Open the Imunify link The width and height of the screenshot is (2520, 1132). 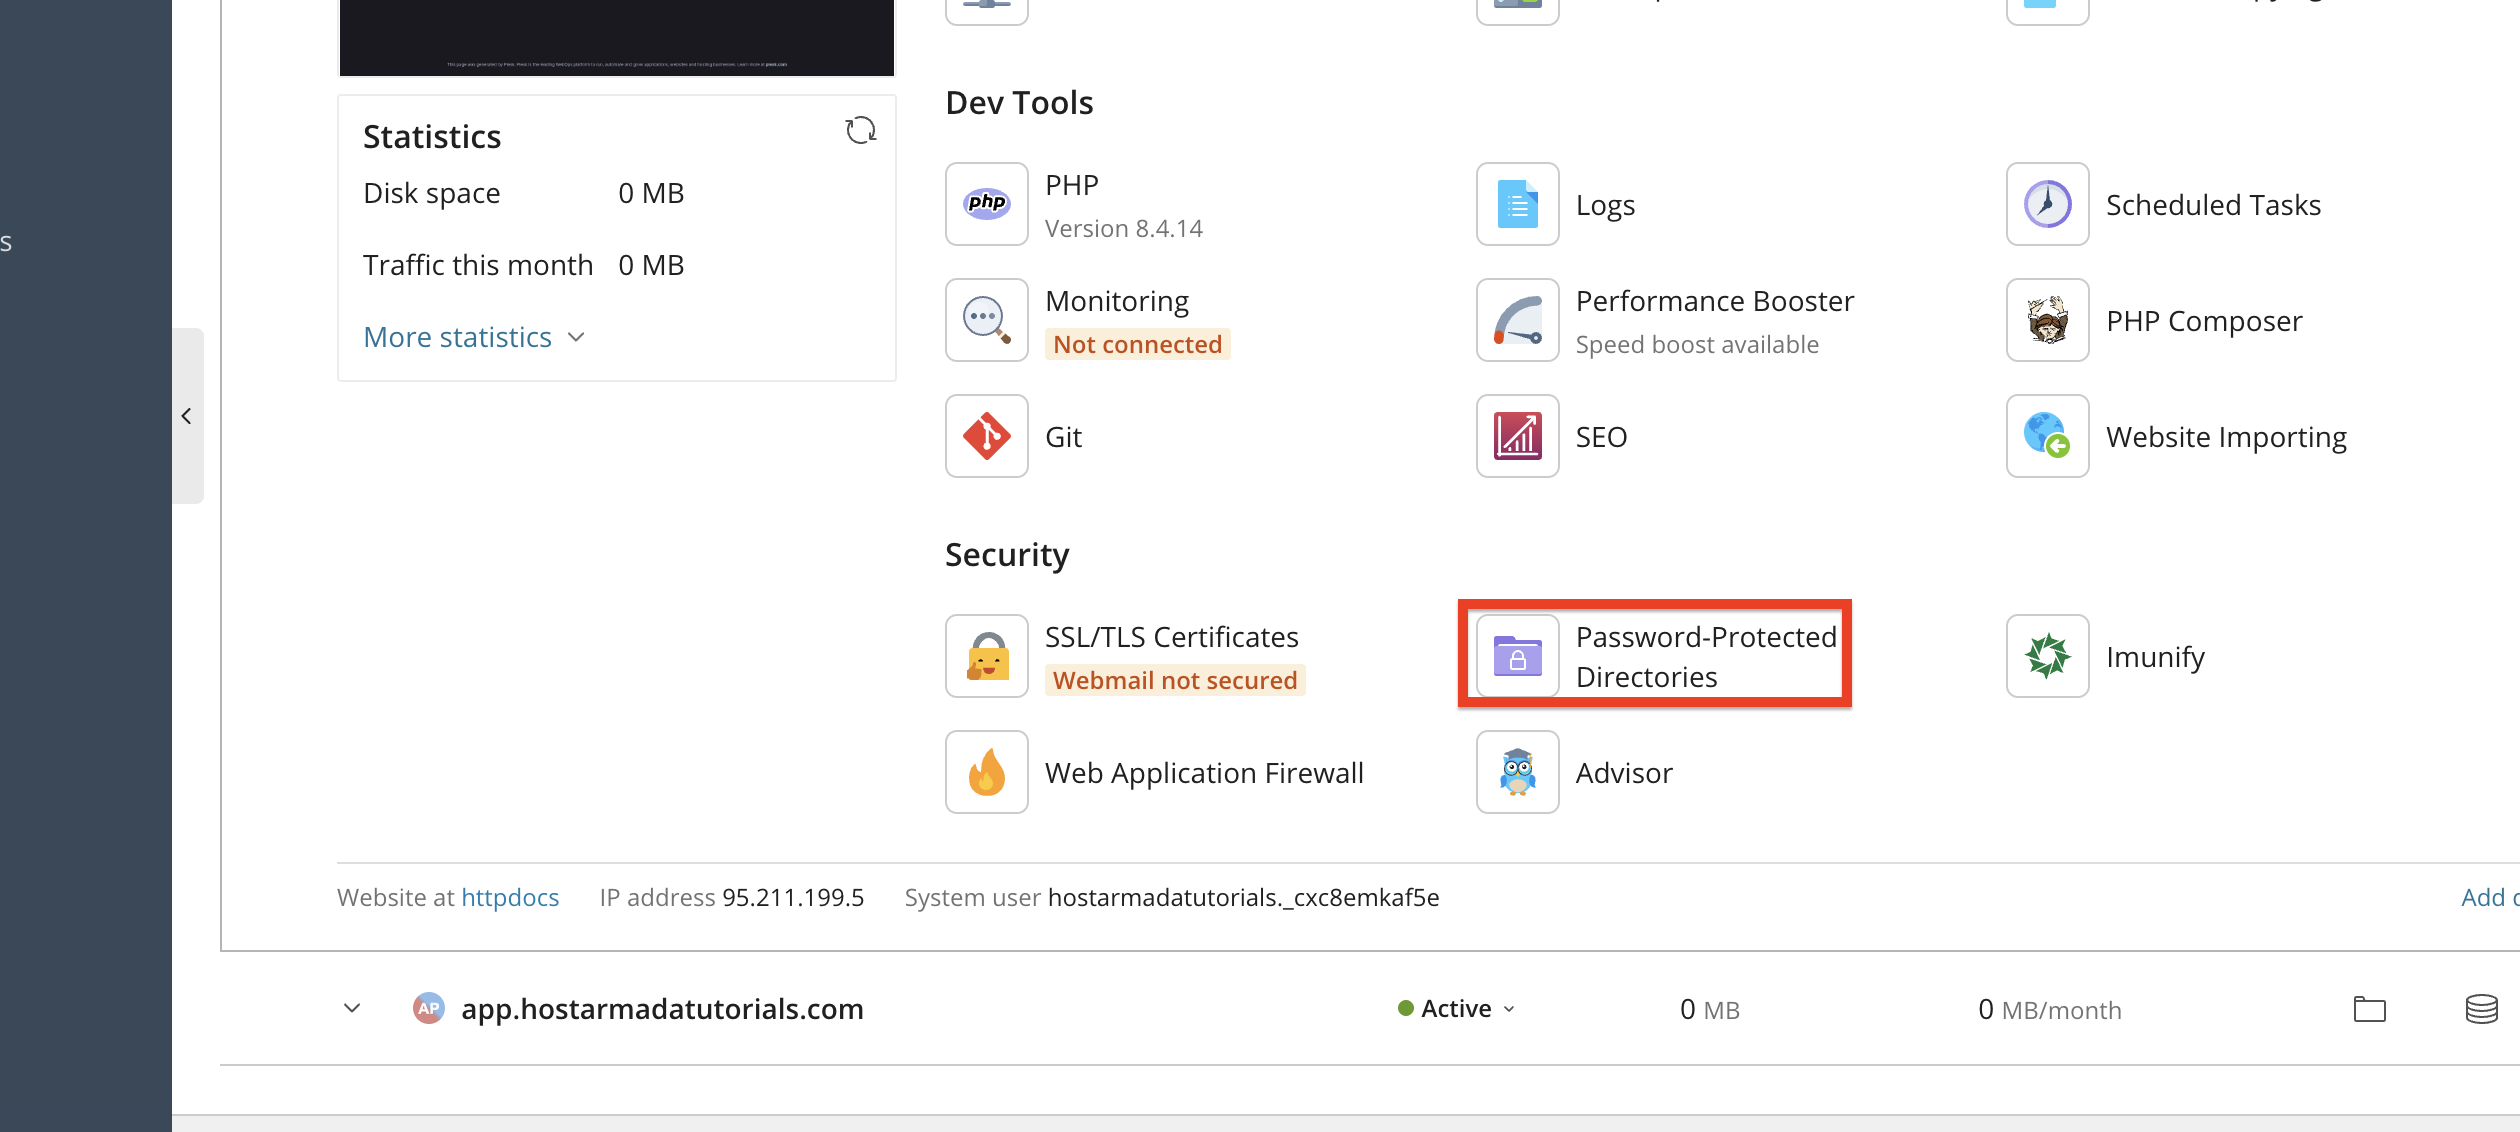2155,657
